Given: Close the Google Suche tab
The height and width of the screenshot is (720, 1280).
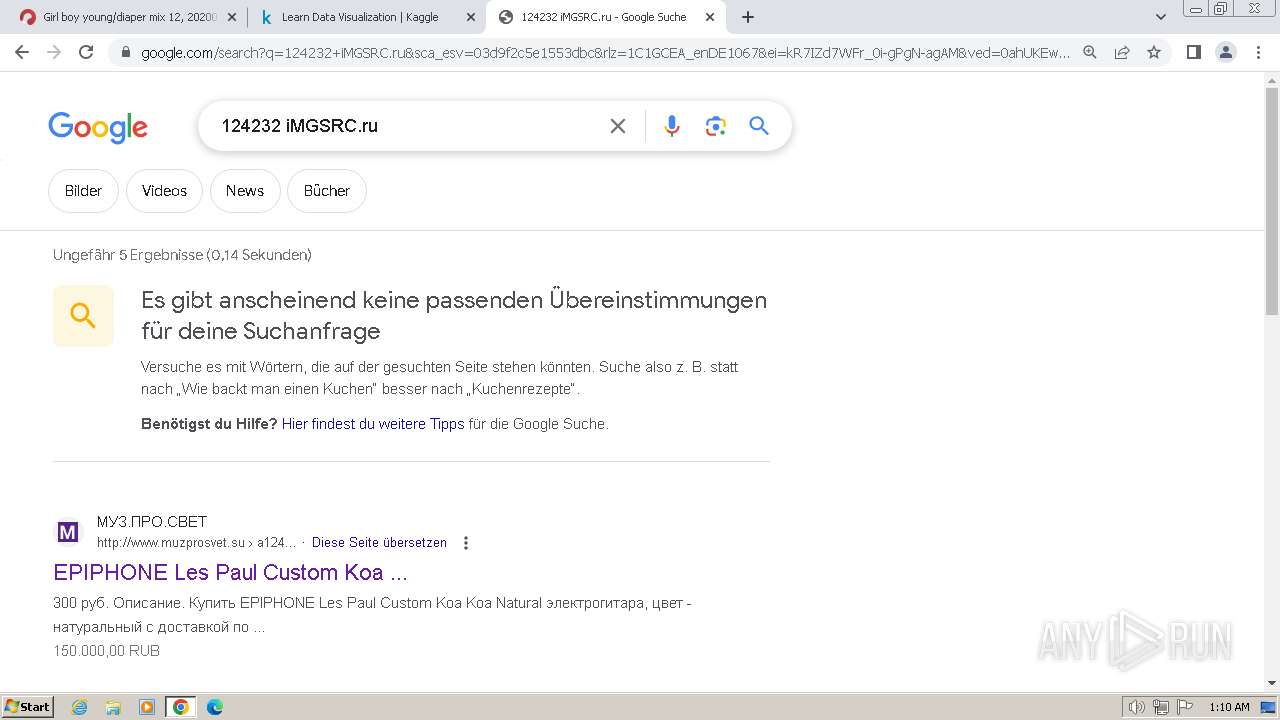Looking at the screenshot, I should pyautogui.click(x=710, y=17).
